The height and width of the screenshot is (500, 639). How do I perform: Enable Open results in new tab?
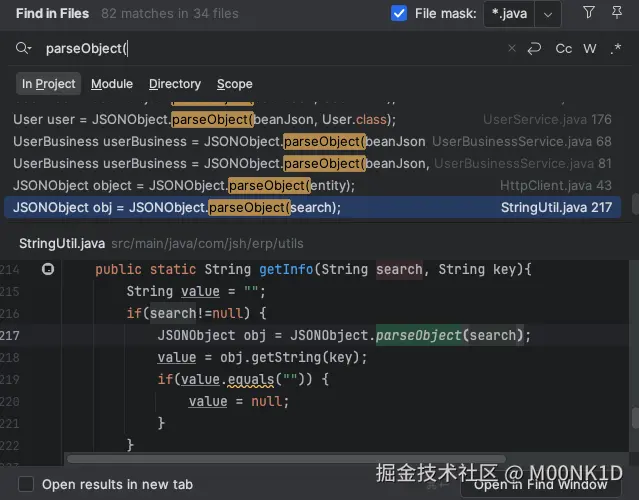26,484
